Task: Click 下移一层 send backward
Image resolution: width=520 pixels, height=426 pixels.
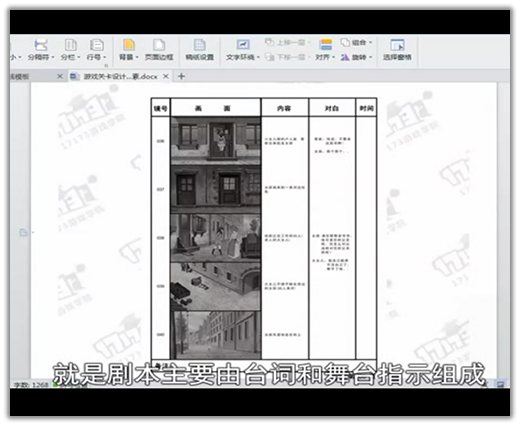Action: (x=287, y=57)
